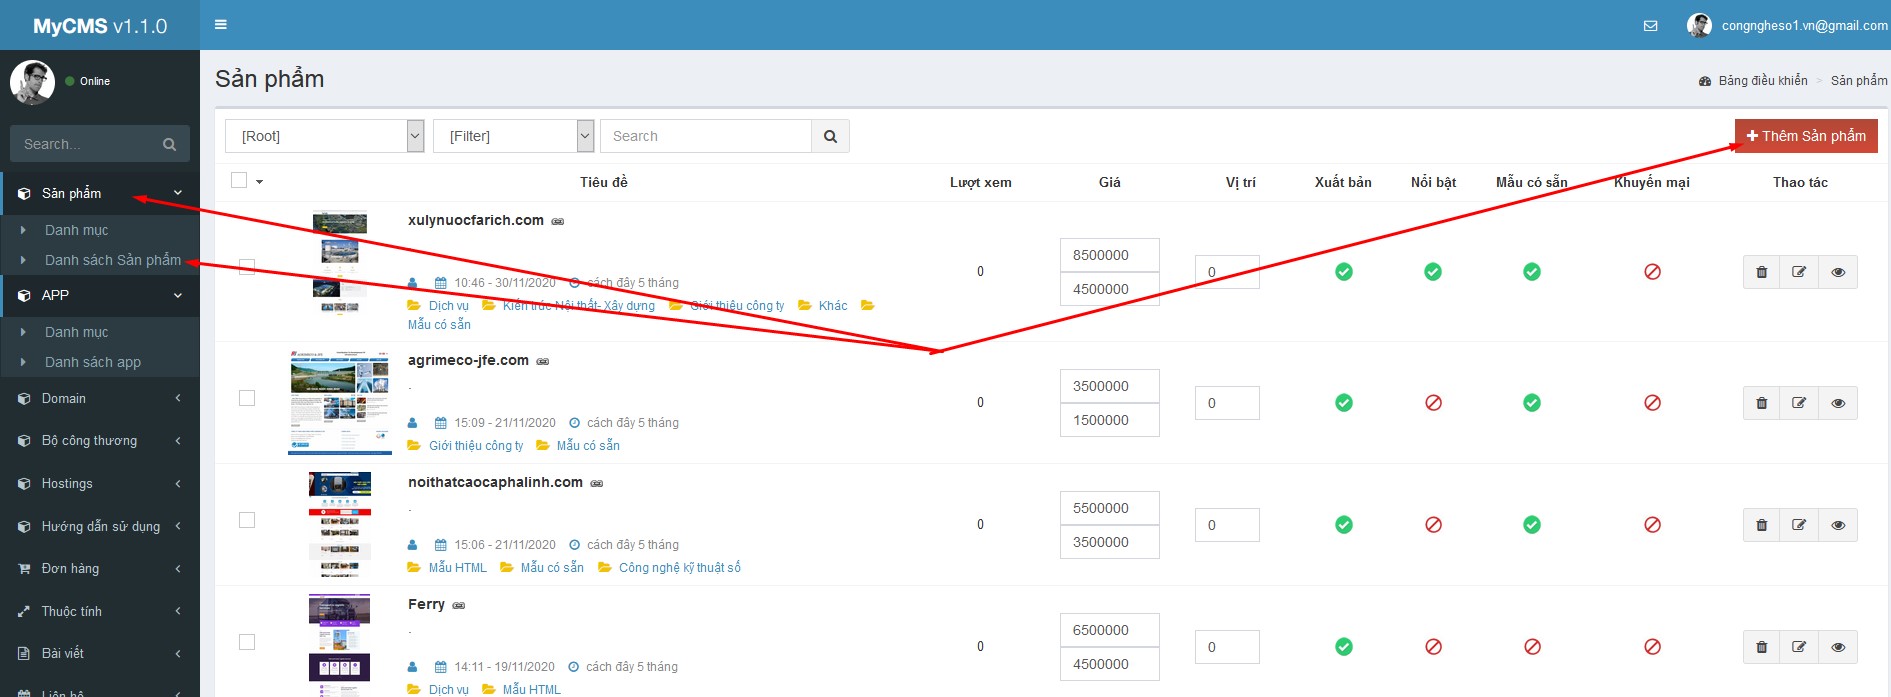Viewport: 1891px width, 697px height.
Task: Delete xulynuocfarich.com using trash icon
Action: (x=1761, y=272)
